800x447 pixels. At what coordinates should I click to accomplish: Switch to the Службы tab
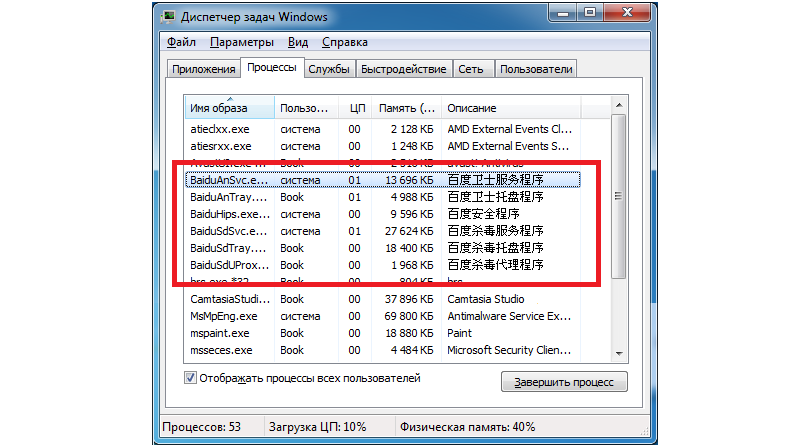pos(329,69)
